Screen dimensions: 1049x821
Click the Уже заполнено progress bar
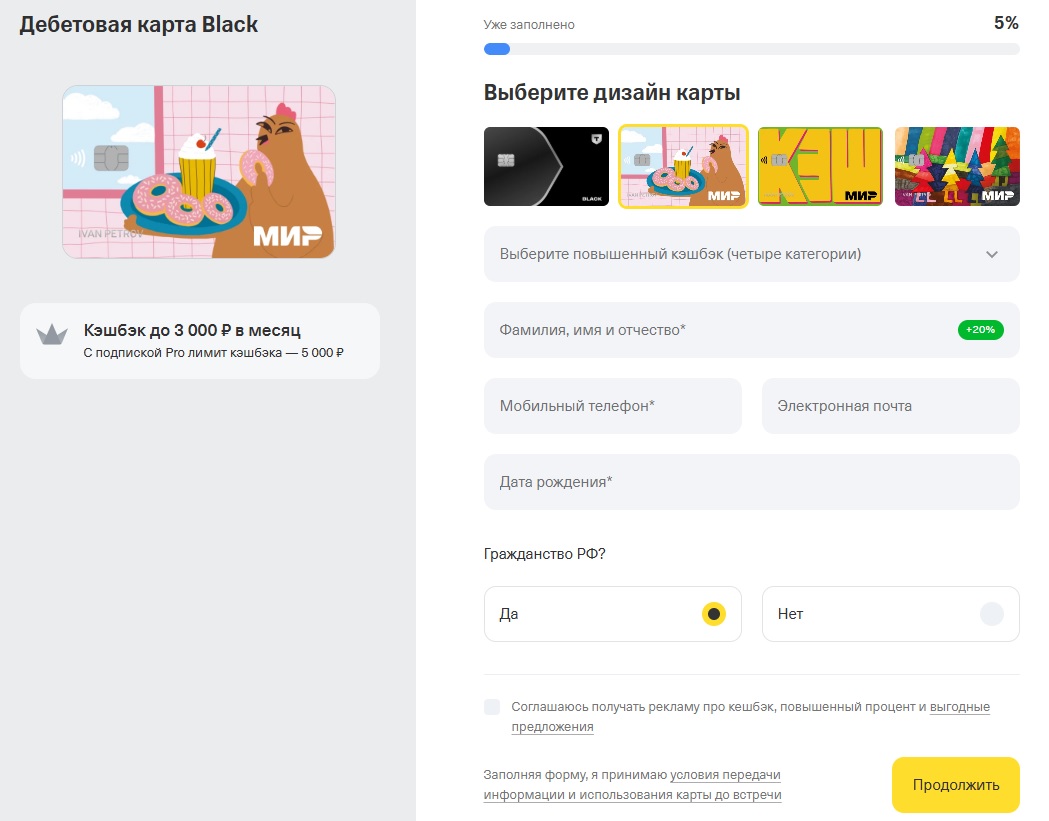(751, 49)
